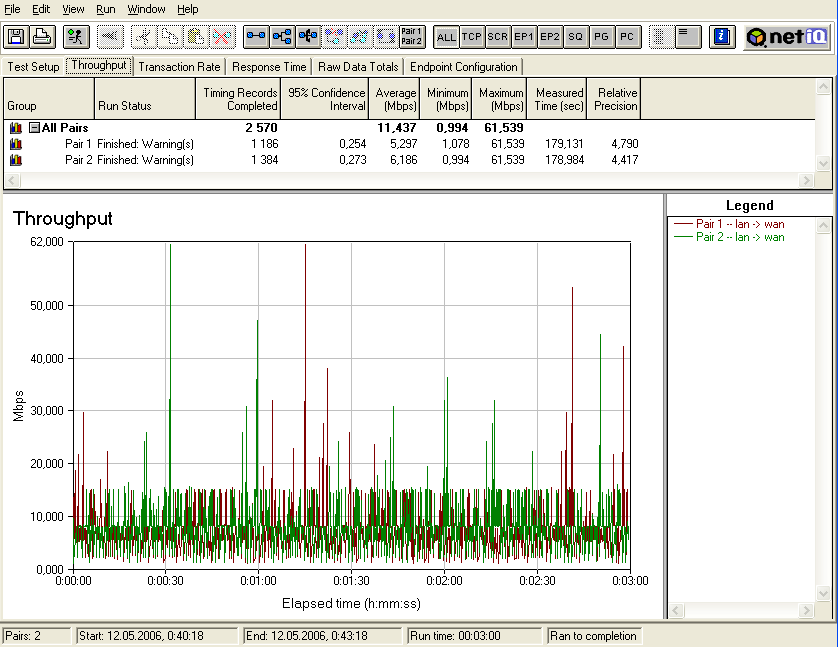This screenshot has height=647, width=838.
Task: Click the Average (Mbps) column header
Action: (396, 99)
